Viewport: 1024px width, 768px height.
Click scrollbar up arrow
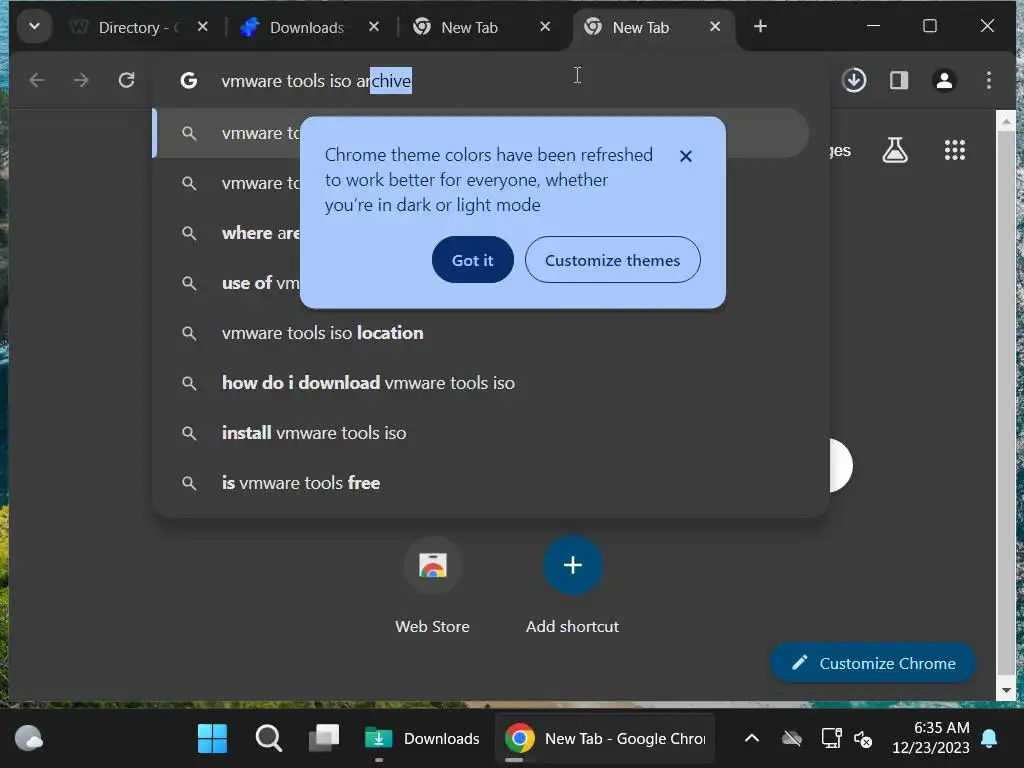(x=1006, y=121)
